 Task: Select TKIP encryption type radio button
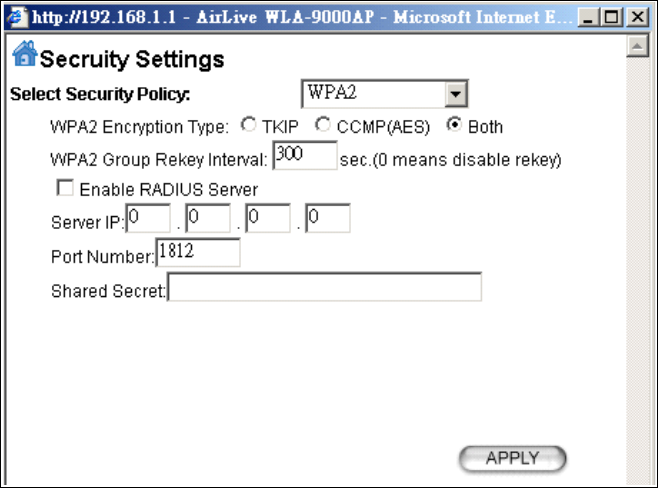tap(248, 125)
